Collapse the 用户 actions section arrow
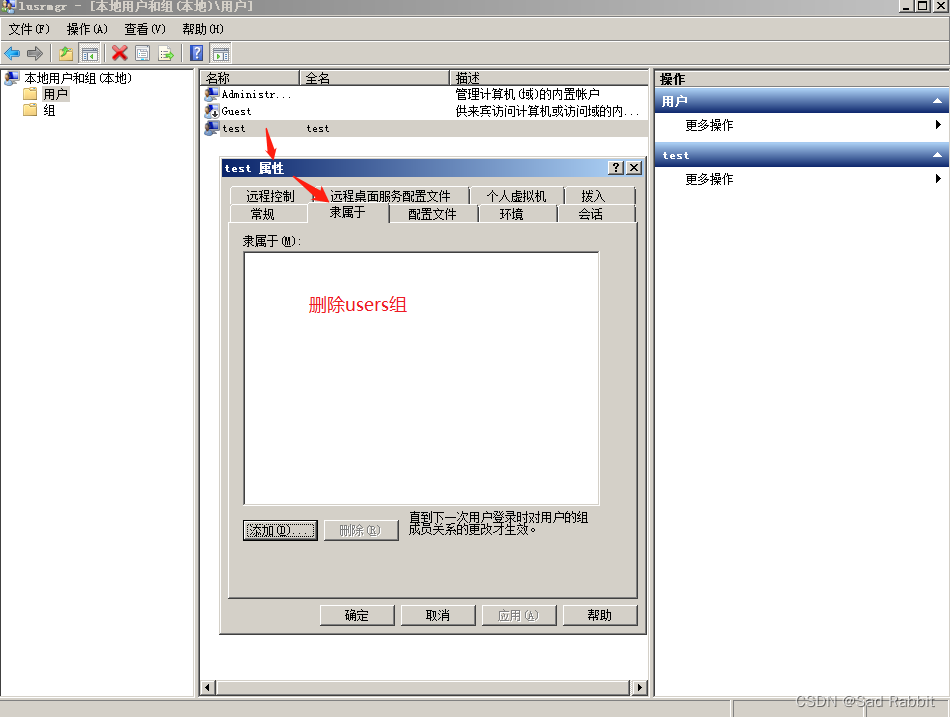Viewport: 950px width, 717px height. pyautogui.click(x=937, y=101)
